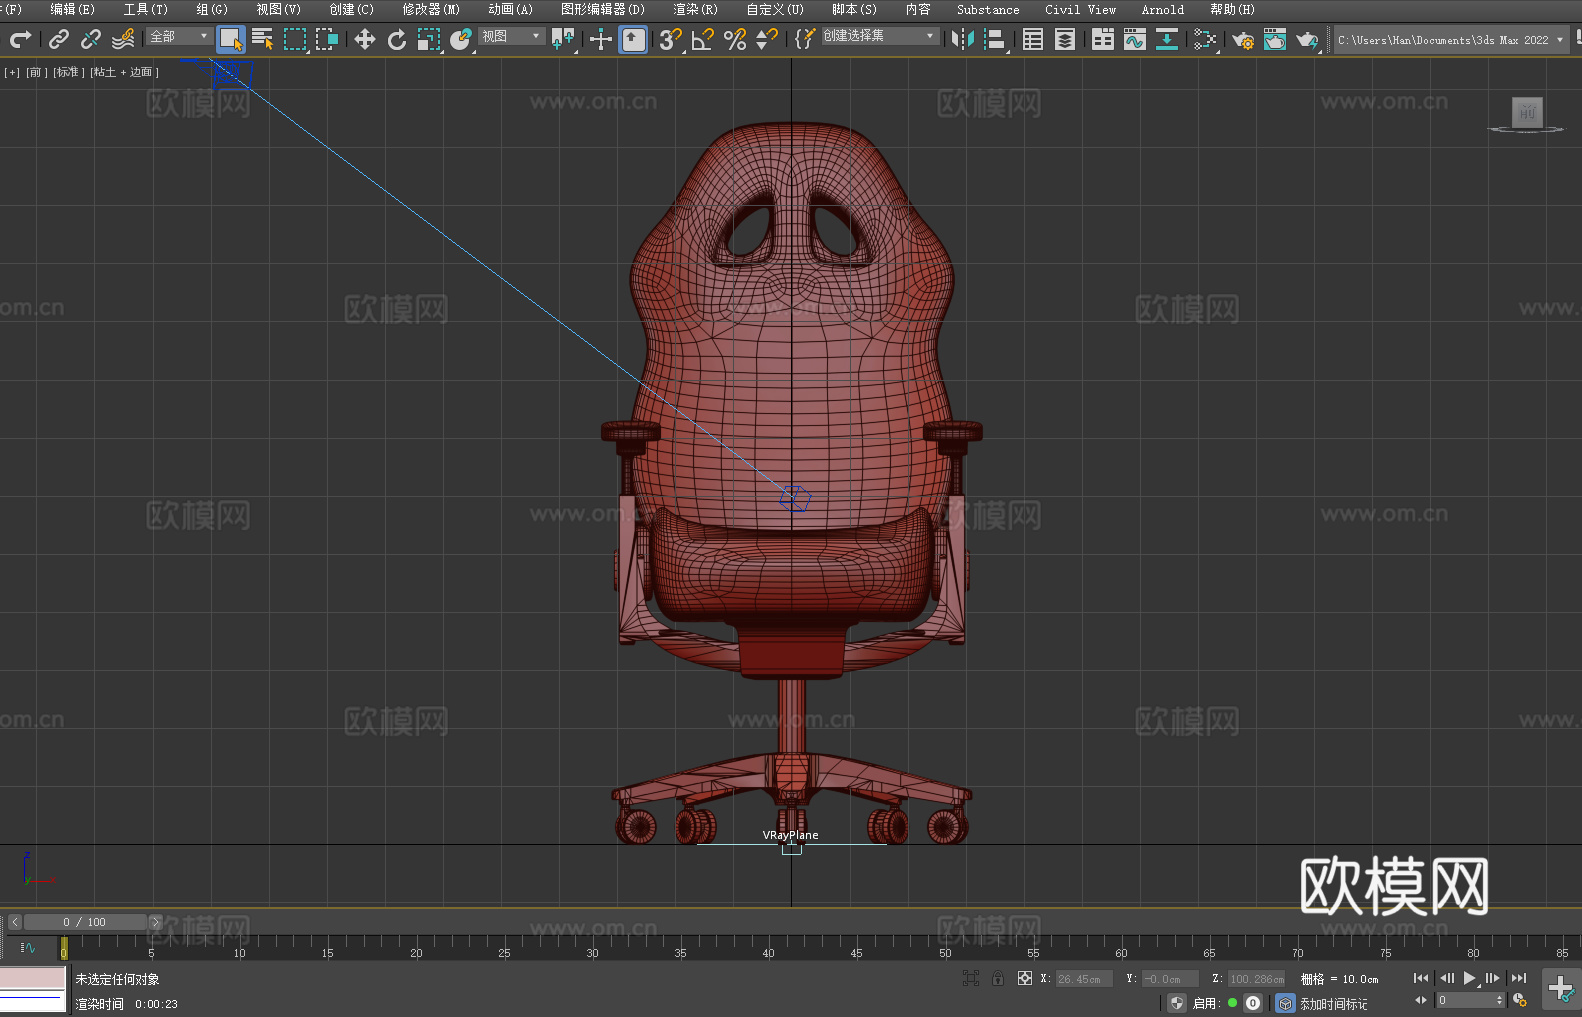The image size is (1582, 1017).
Task: Select the Rotate tool
Action: coord(397,39)
